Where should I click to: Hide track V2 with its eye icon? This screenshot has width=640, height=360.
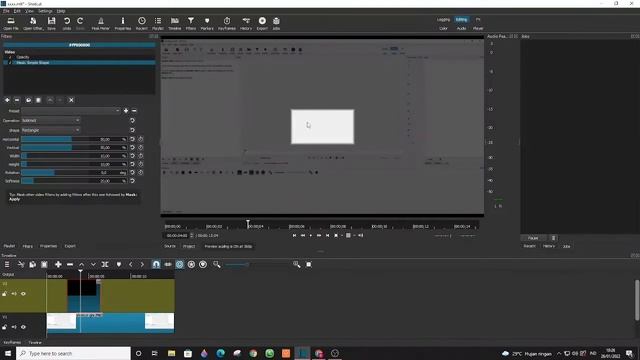point(23,294)
